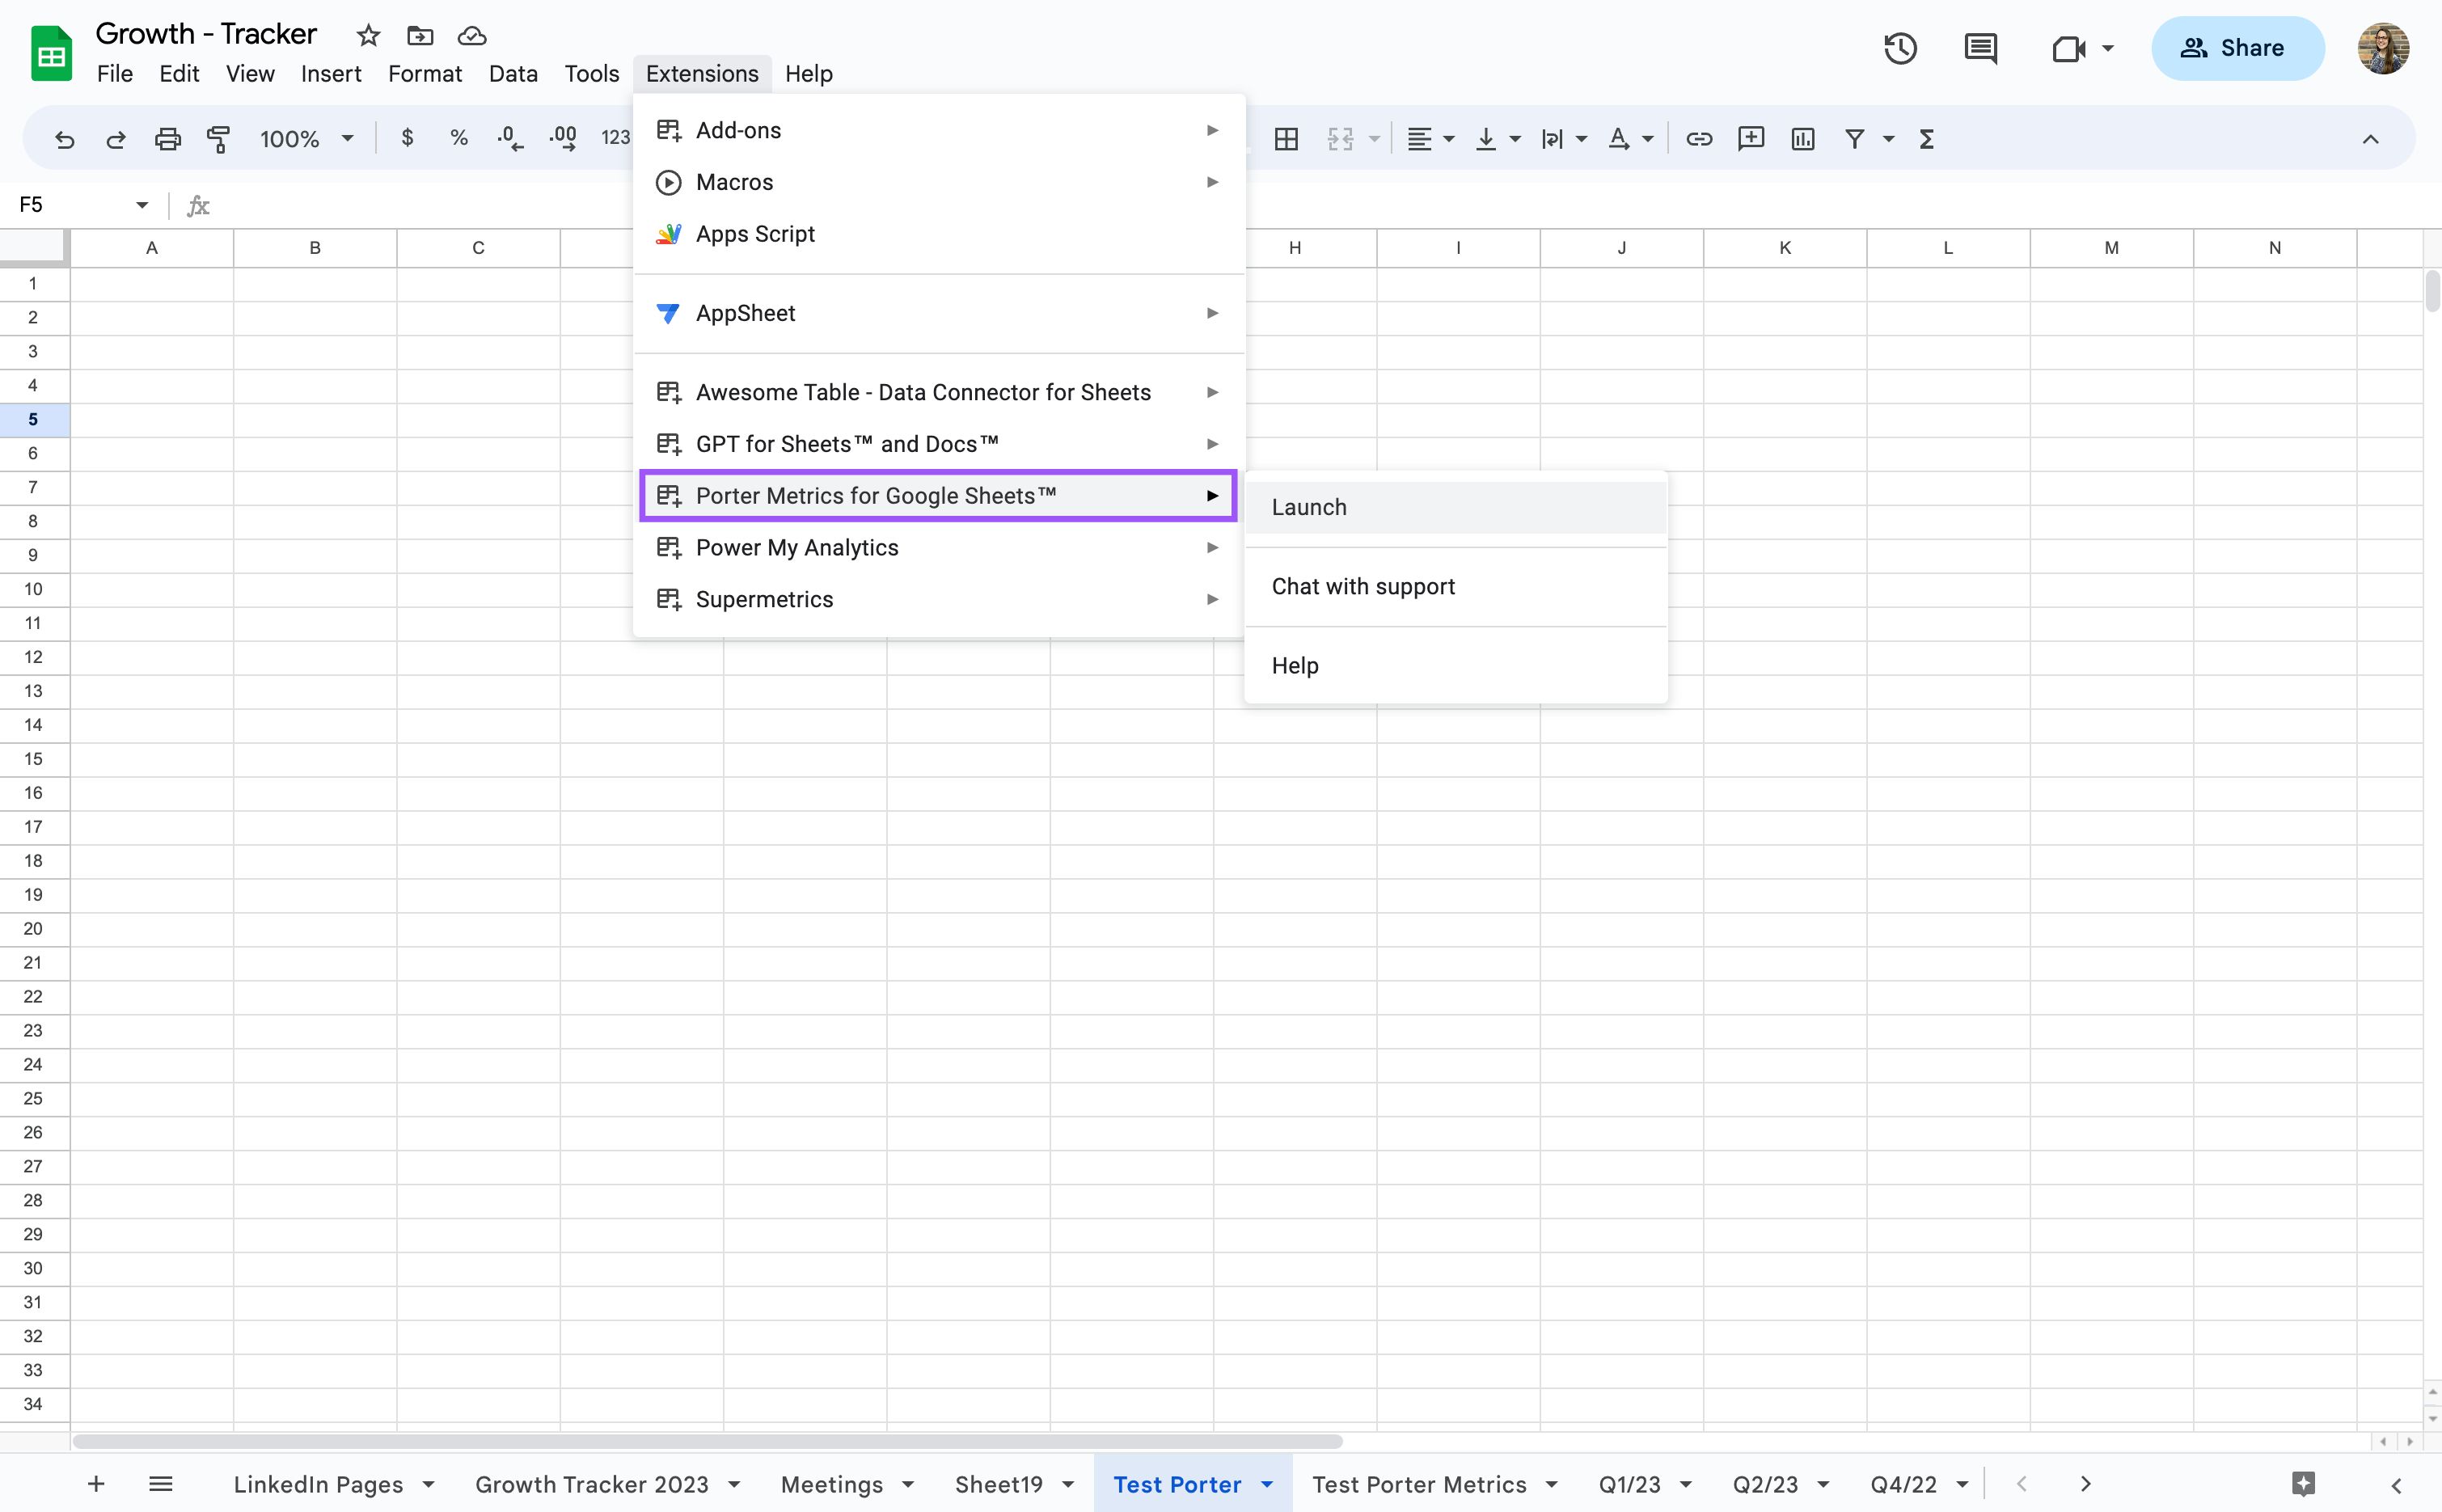Click the Redo icon in the toolbar
This screenshot has height=1512, width=2442.
116,139
